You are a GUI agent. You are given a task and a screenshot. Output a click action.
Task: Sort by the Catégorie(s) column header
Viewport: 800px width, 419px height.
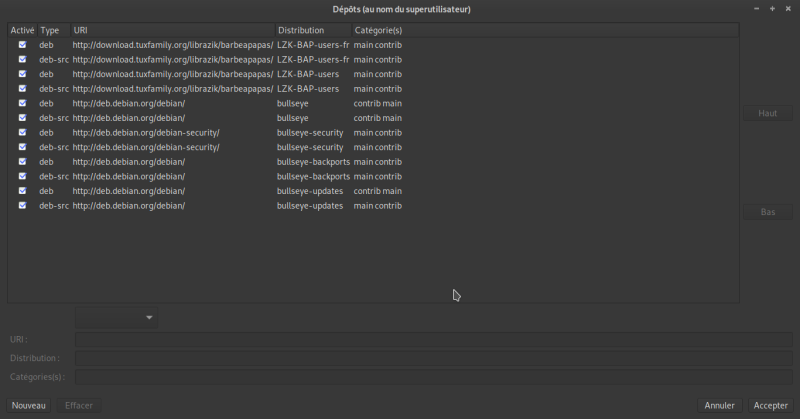(545, 30)
